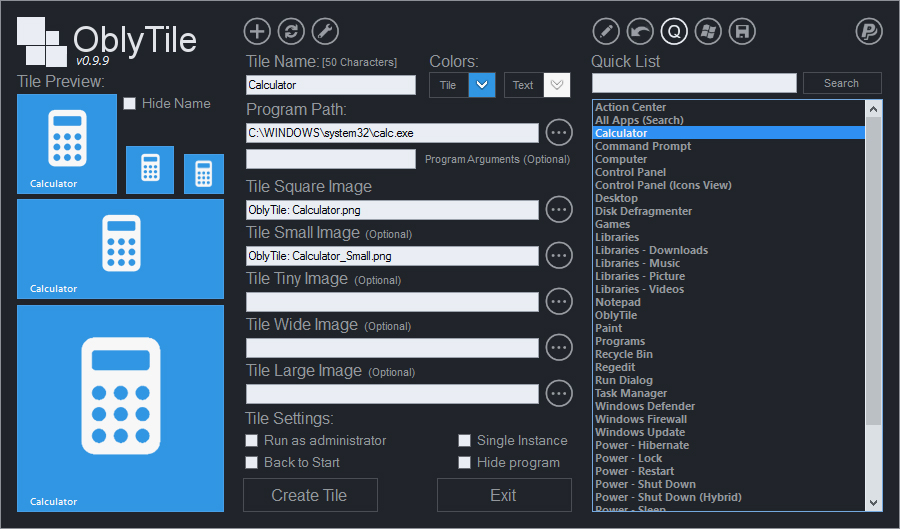
Task: Click the Tile Tiny Image field
Action: point(392,302)
